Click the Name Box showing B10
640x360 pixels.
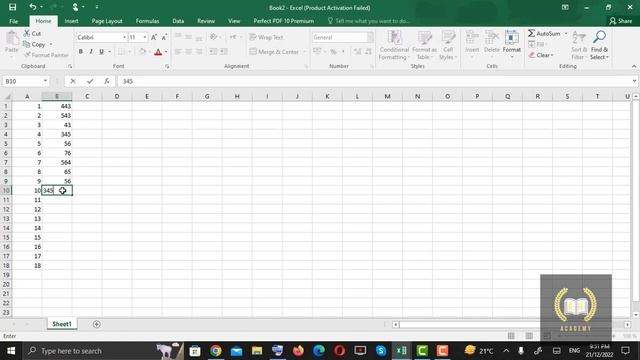22,81
